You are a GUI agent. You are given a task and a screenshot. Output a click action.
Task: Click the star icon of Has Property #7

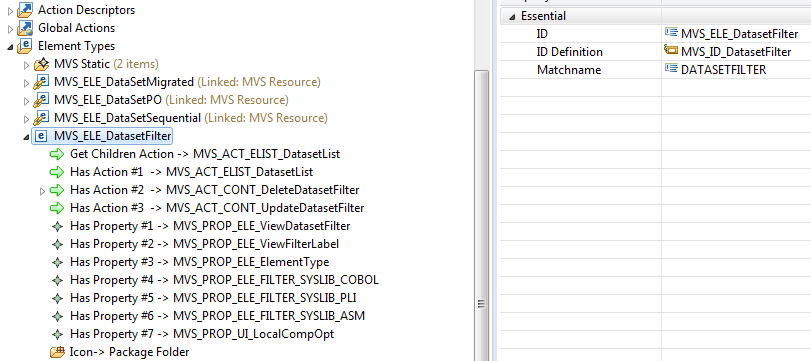pos(57,334)
